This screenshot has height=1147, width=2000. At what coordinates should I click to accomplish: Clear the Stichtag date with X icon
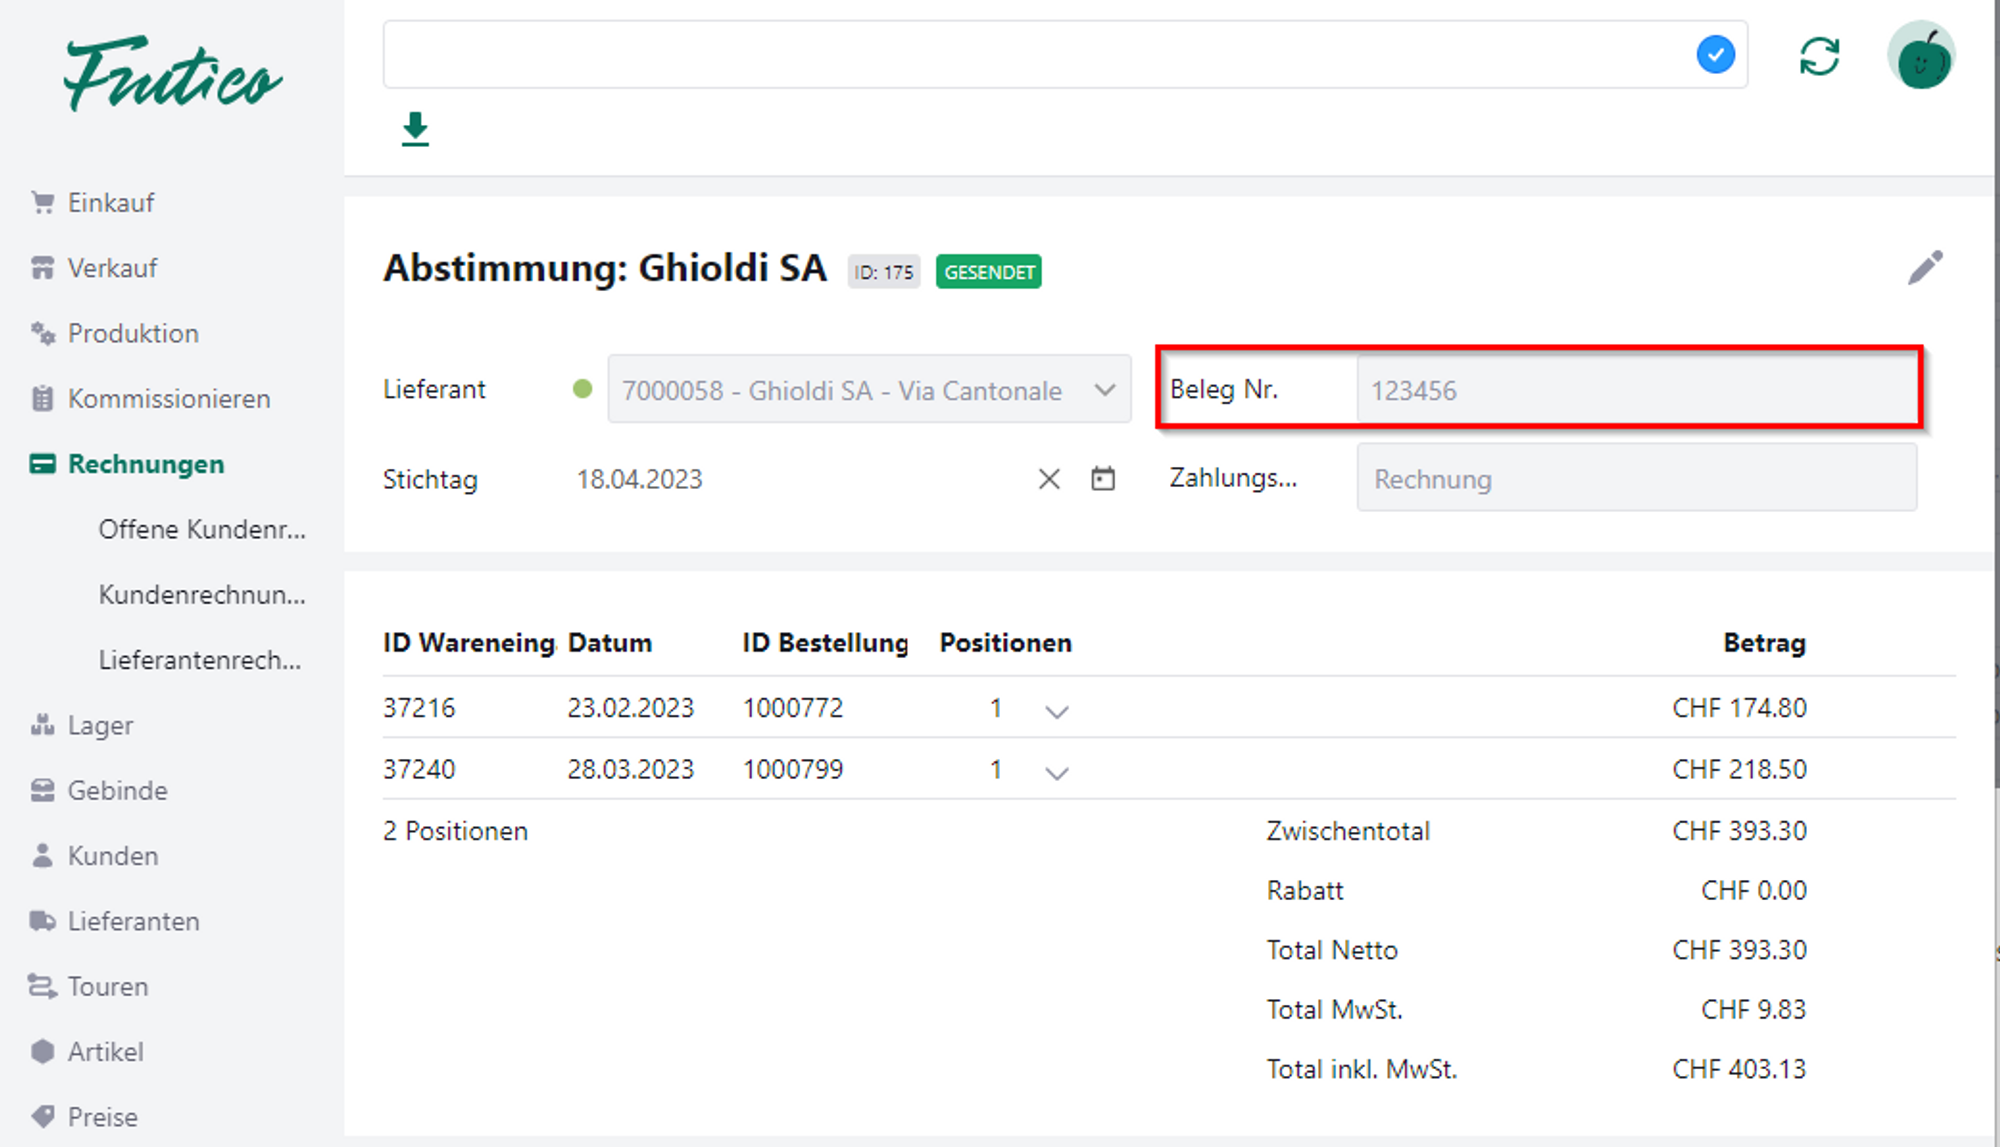pos(1049,479)
